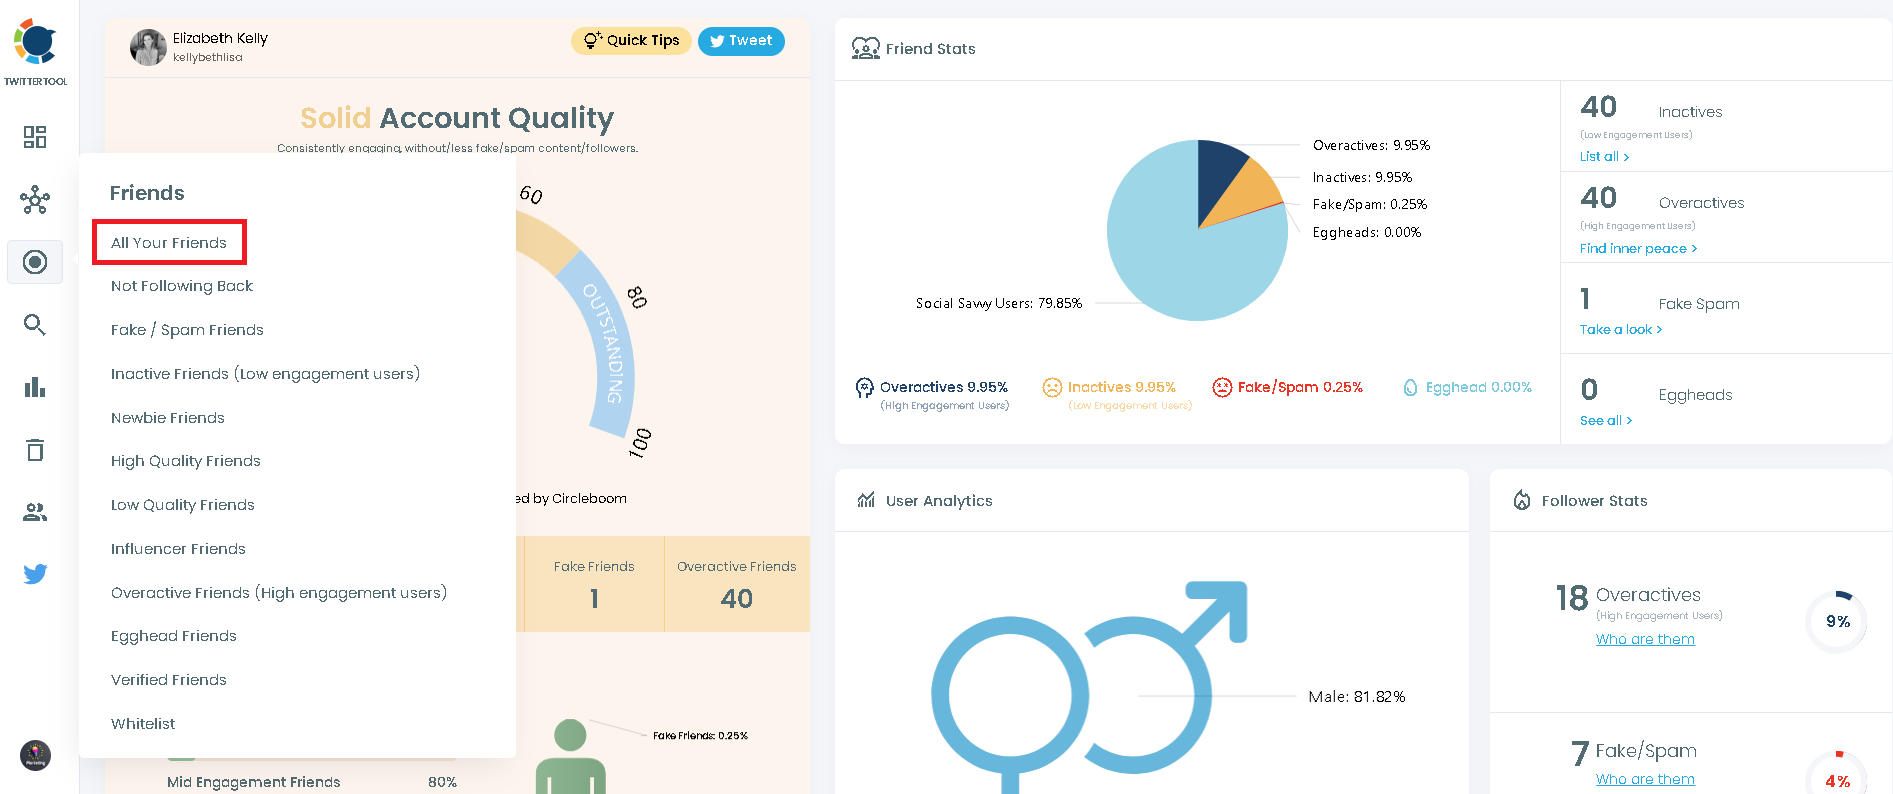Click the Quick Tips button
The image size is (1893, 794).
631,41
